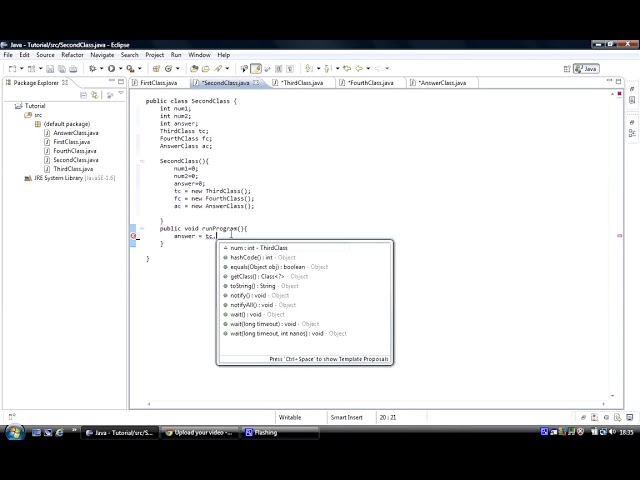Open 'Upload your video' taskbar window
The width and height of the screenshot is (640, 480).
pyautogui.click(x=200, y=433)
